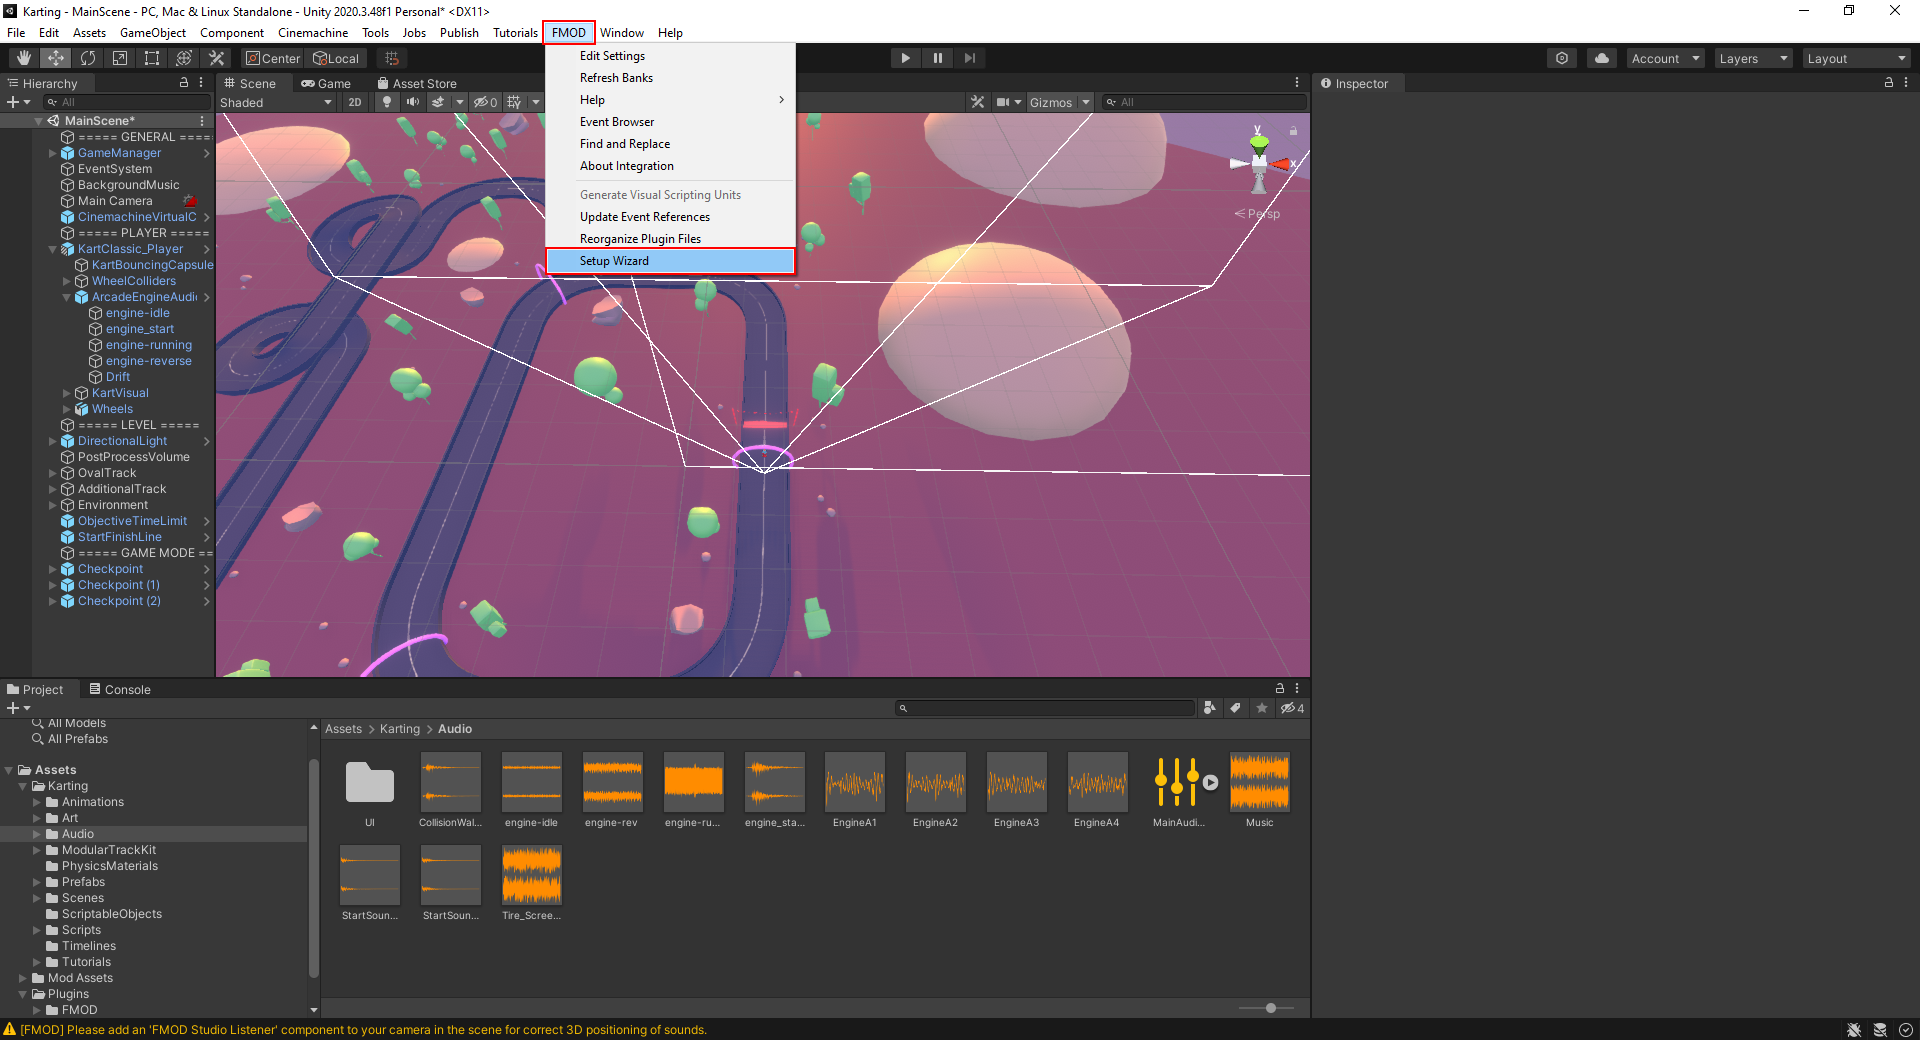Open the Layers dropdown
The image size is (1920, 1040).
[x=1753, y=58]
